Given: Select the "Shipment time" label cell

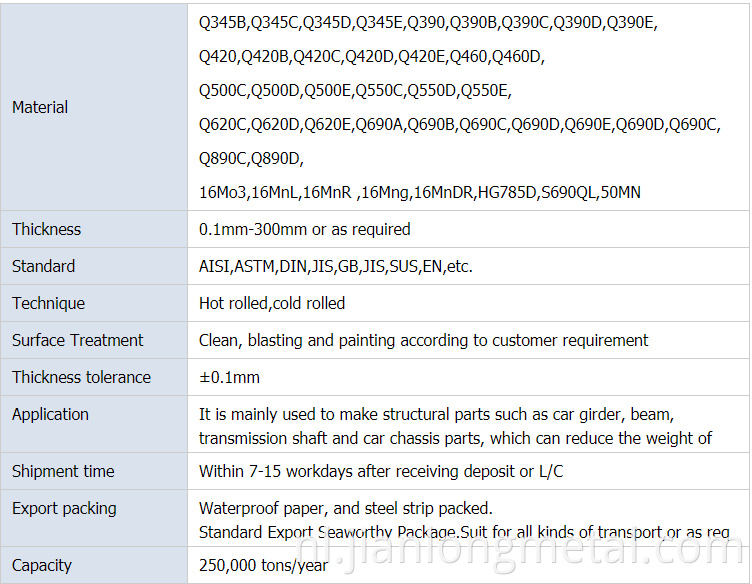Looking at the screenshot, I should tap(62, 471).
